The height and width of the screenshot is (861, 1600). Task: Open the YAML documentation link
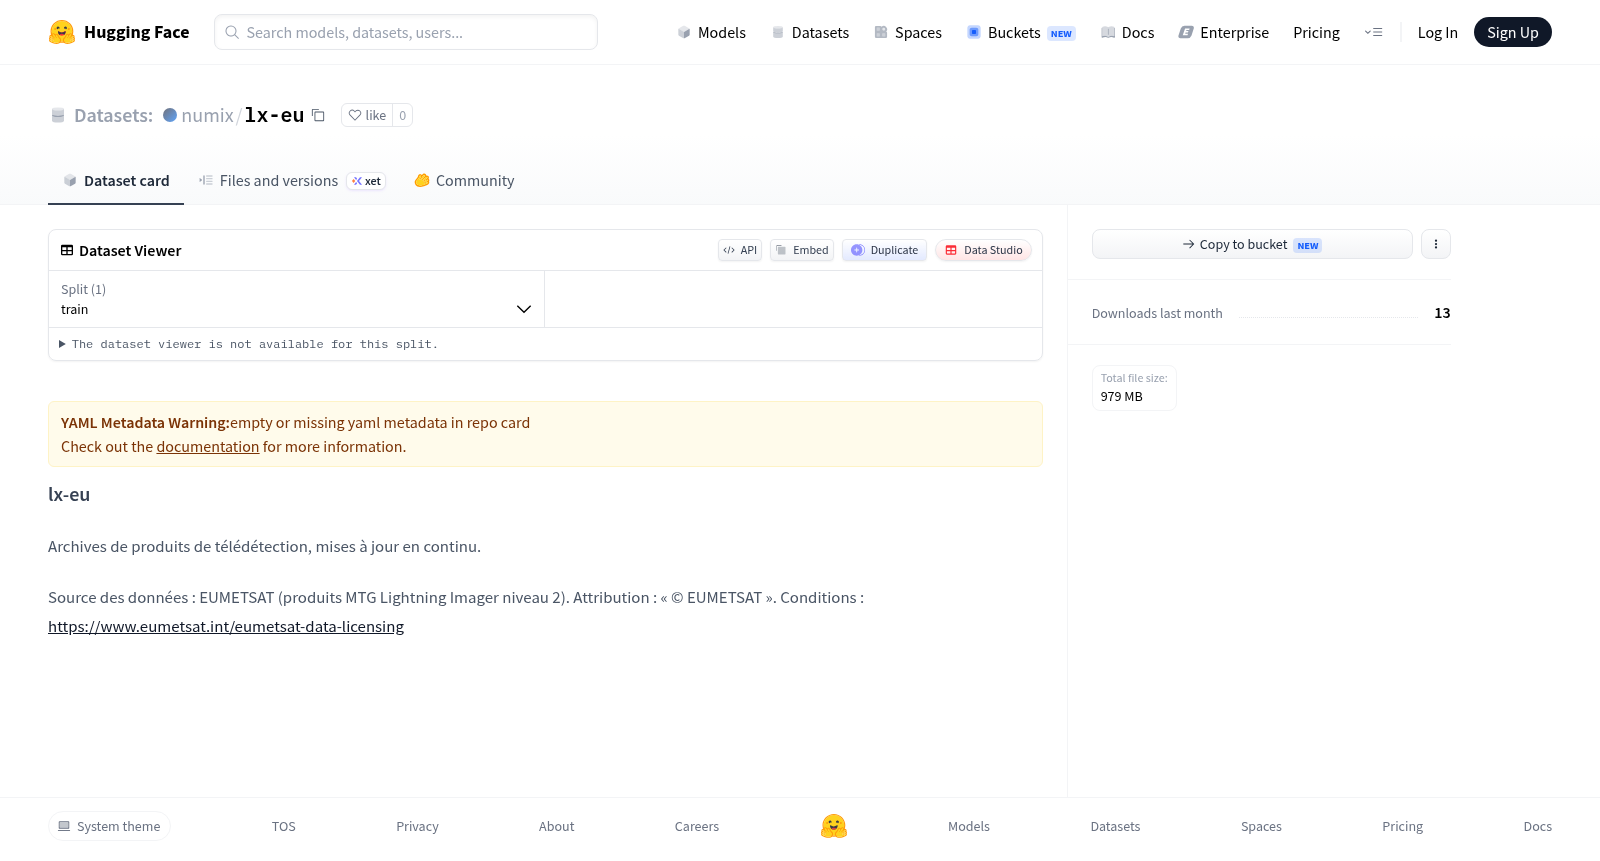coord(208,447)
